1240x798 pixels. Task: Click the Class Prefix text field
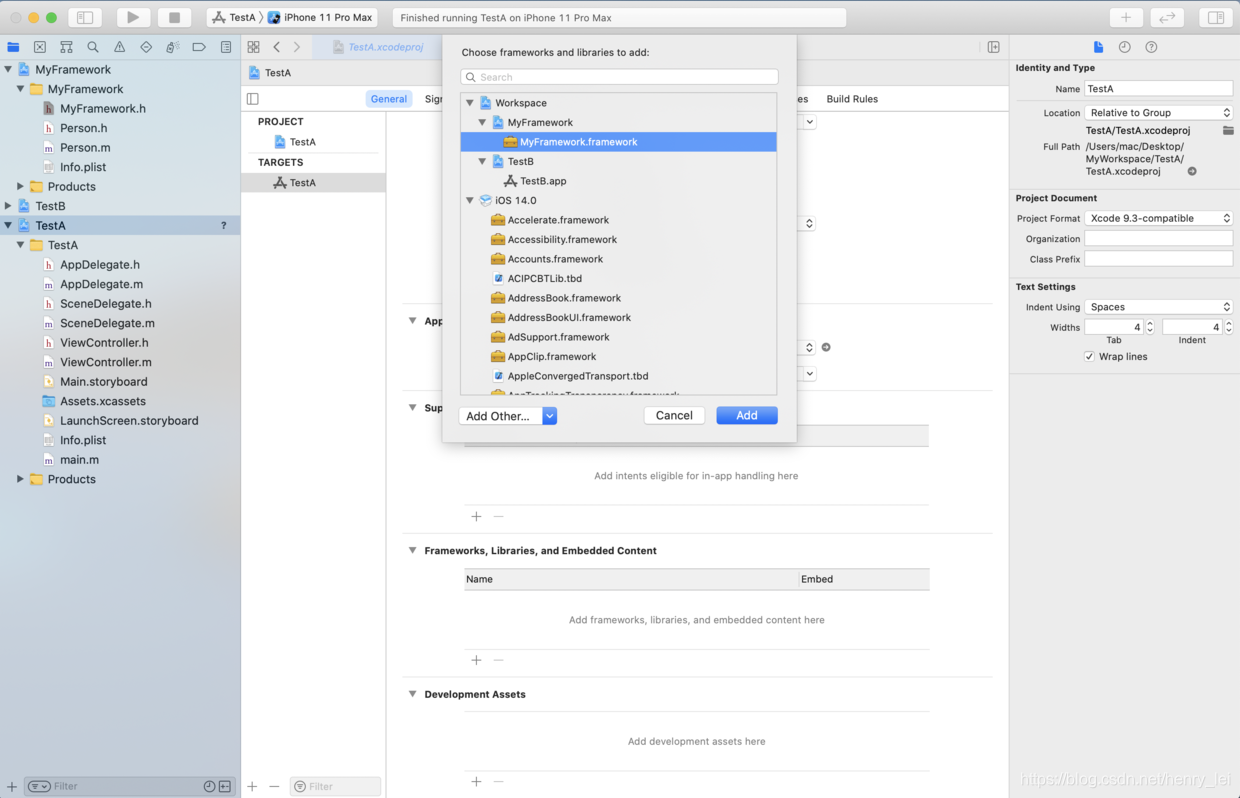pos(1159,259)
